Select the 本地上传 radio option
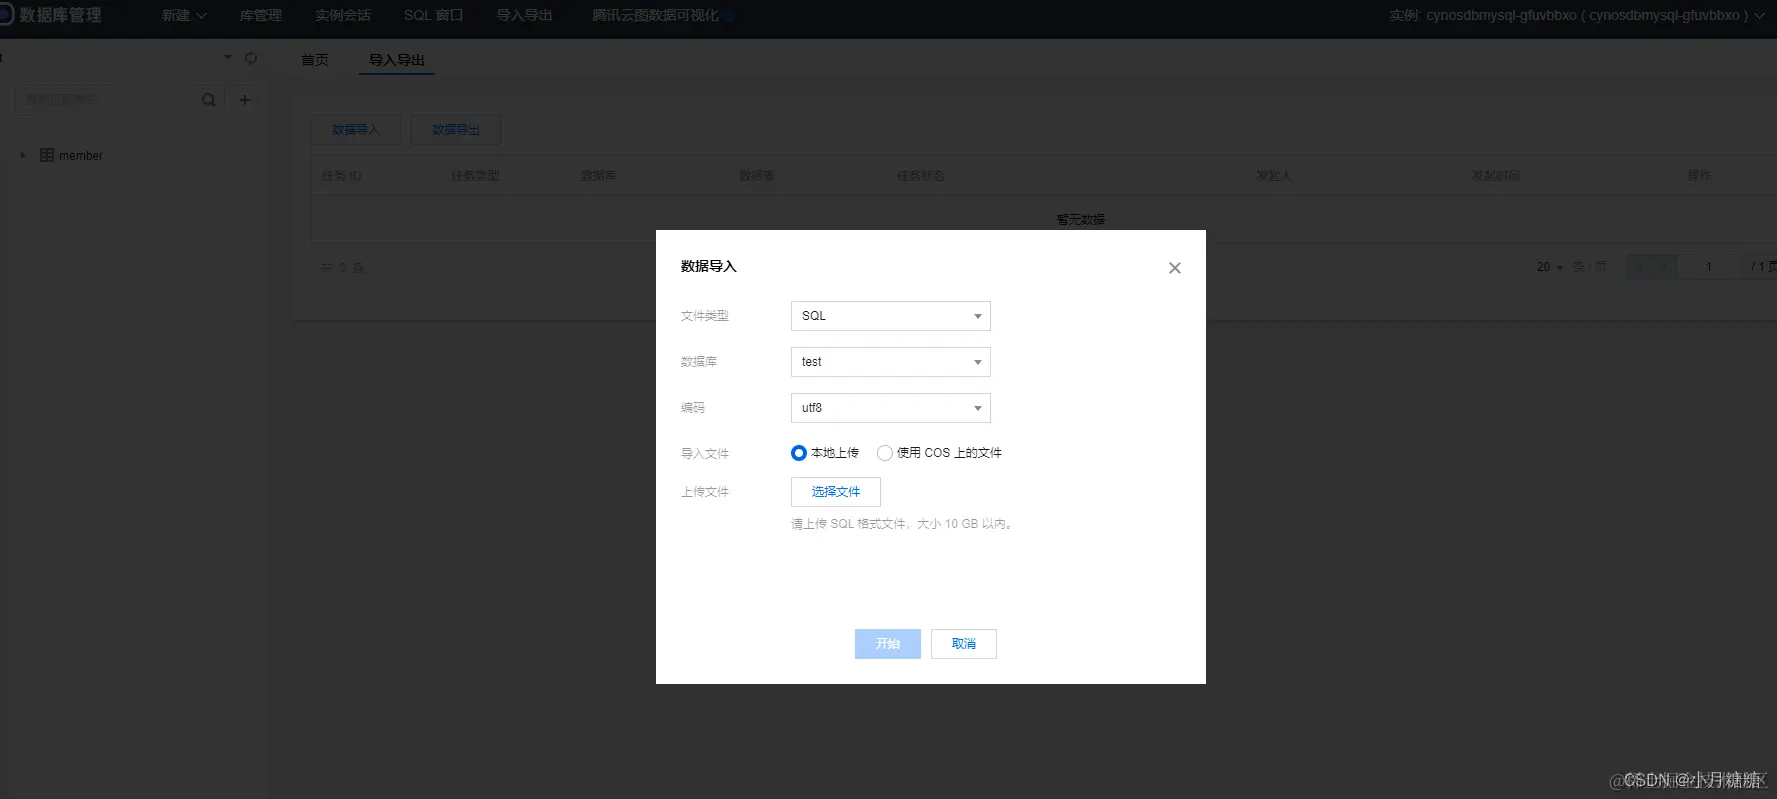1777x799 pixels. (x=798, y=453)
